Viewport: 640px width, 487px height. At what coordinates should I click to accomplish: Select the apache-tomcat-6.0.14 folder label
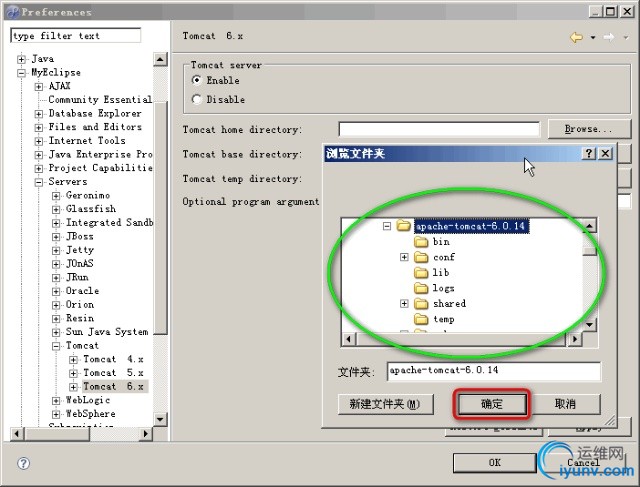(471, 226)
